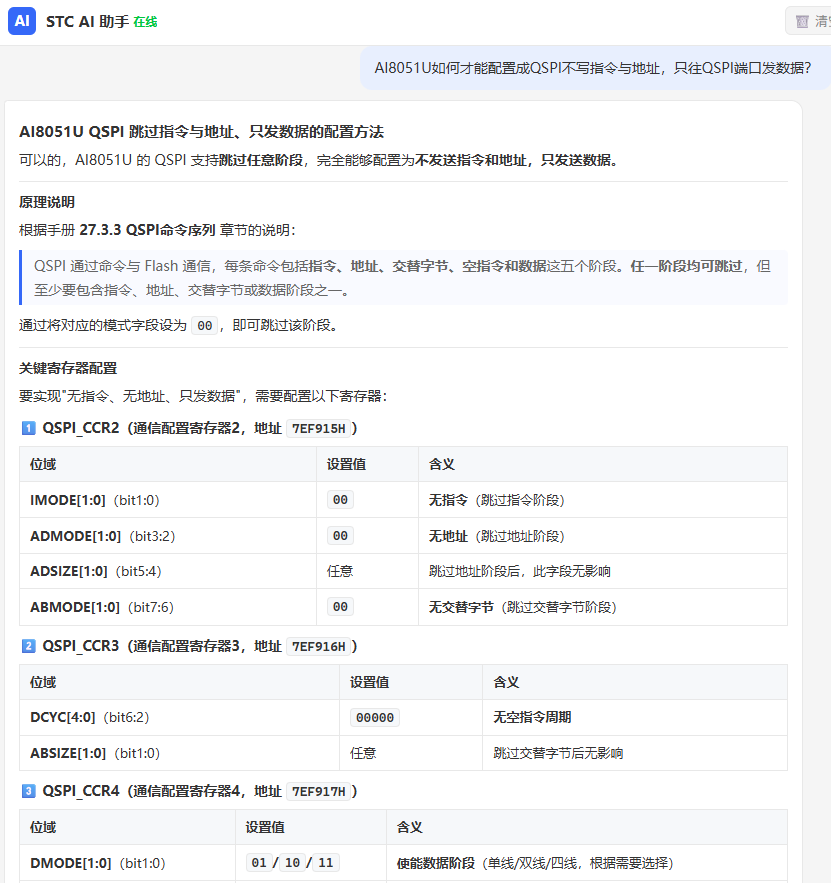Image resolution: width=831 pixels, height=883 pixels.
Task: Click the 使能数据阶段 meaning cell
Action: pyautogui.click(x=587, y=863)
